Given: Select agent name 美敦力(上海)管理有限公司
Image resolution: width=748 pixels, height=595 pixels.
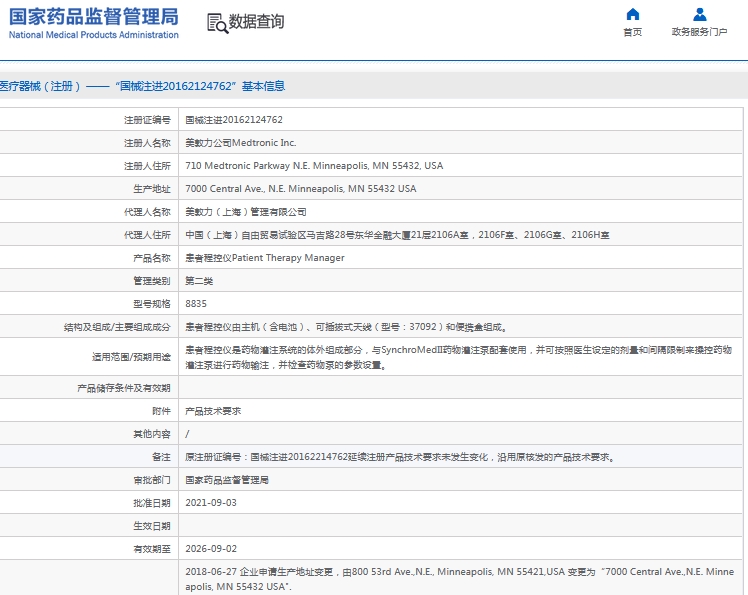Looking at the screenshot, I should pyautogui.click(x=246, y=212).
